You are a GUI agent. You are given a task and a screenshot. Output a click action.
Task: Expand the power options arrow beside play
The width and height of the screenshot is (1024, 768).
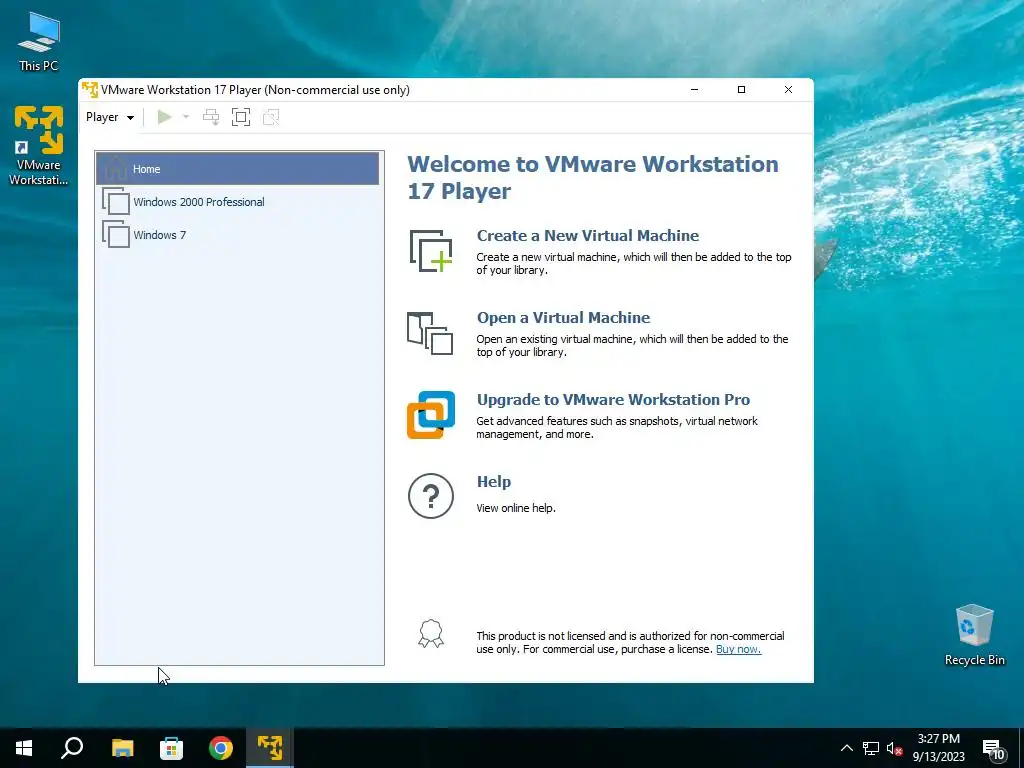point(186,117)
